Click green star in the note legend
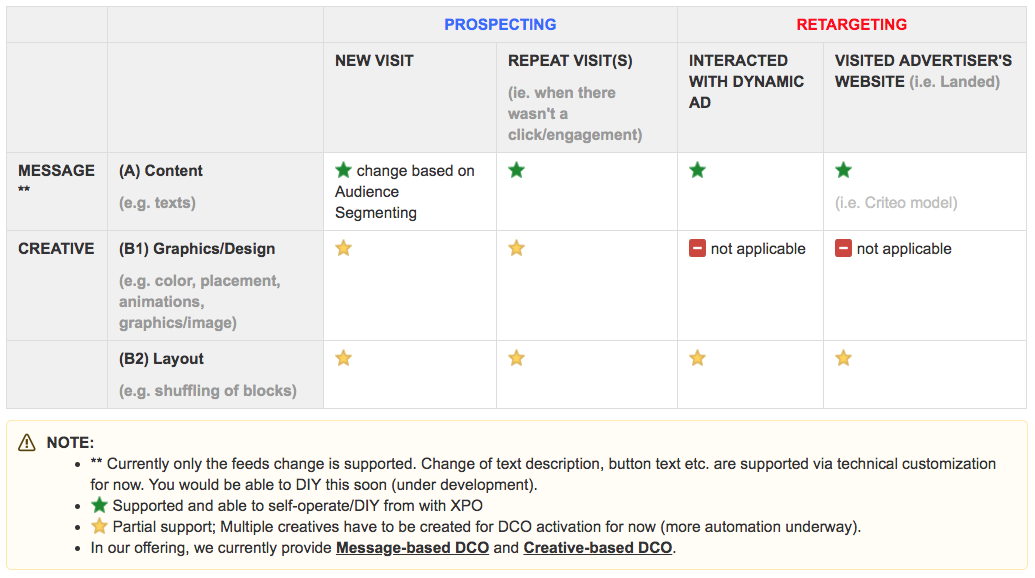This screenshot has height=578, width=1035. coord(99,505)
